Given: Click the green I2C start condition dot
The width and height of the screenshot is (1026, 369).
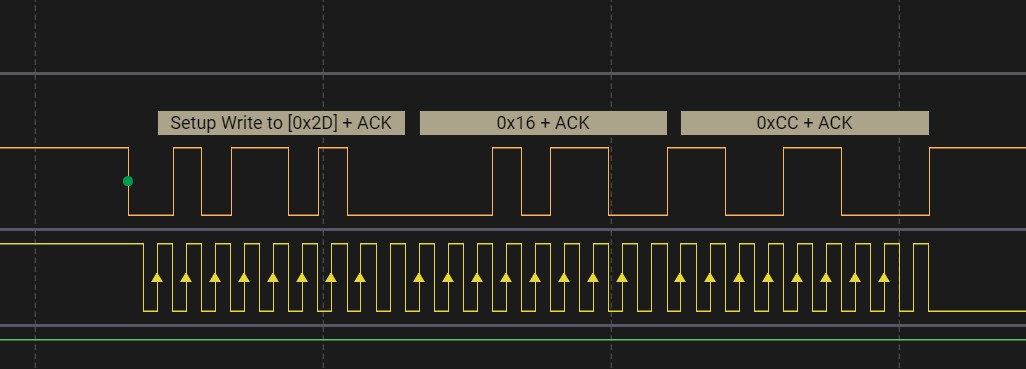Looking at the screenshot, I should coord(128,181).
